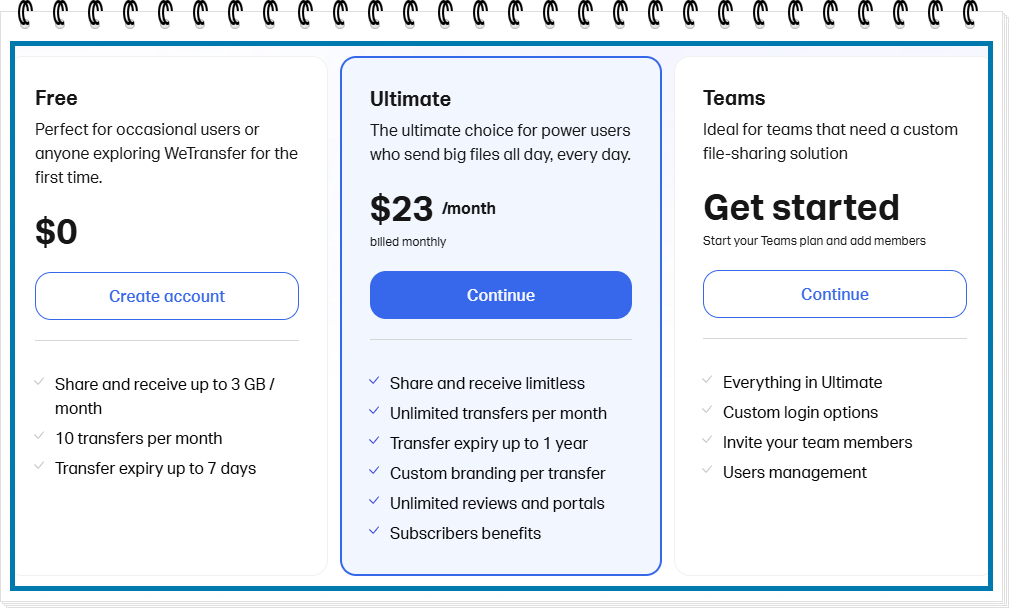Click checkmark beside 10 transfers per month

point(39,436)
